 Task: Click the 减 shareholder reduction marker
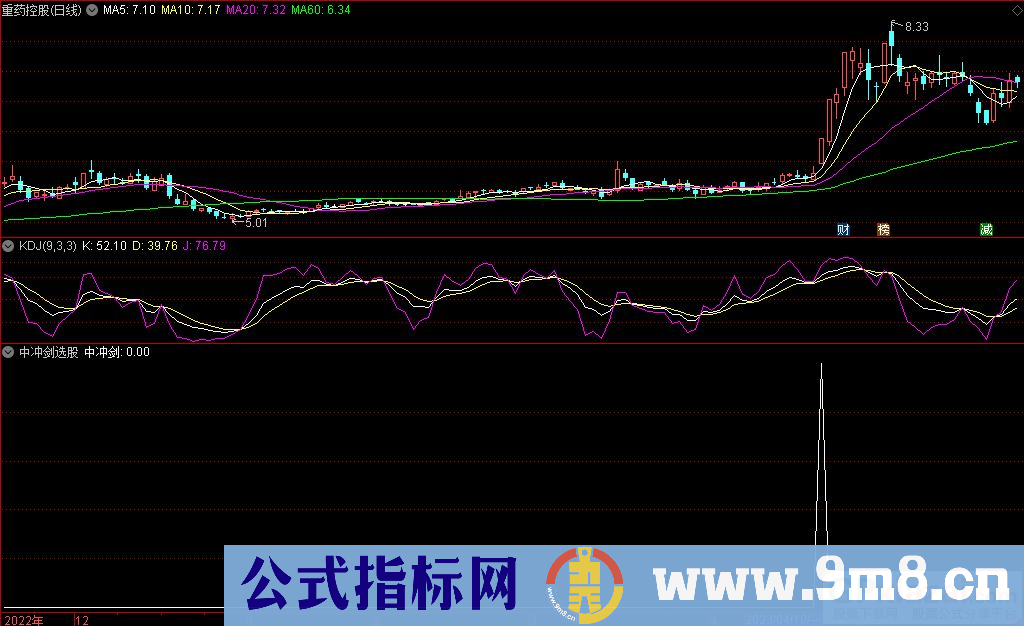pos(986,229)
